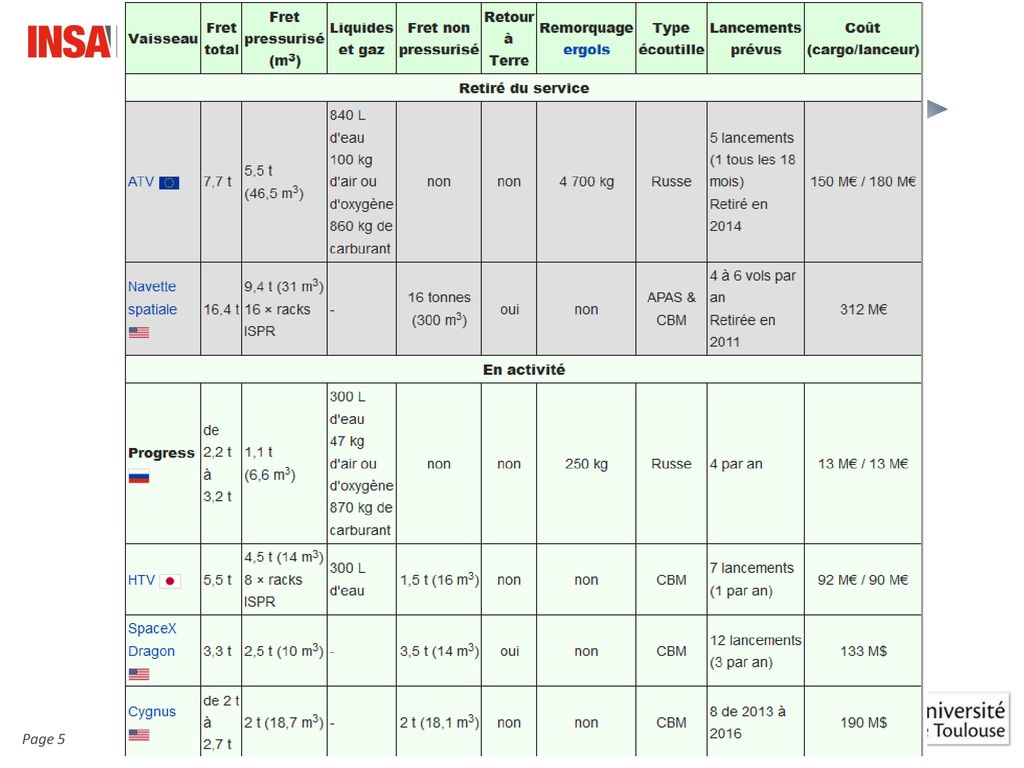Click the En activité section row
Image resolution: width=1024 pixels, height=768 pixels.
coord(524,370)
